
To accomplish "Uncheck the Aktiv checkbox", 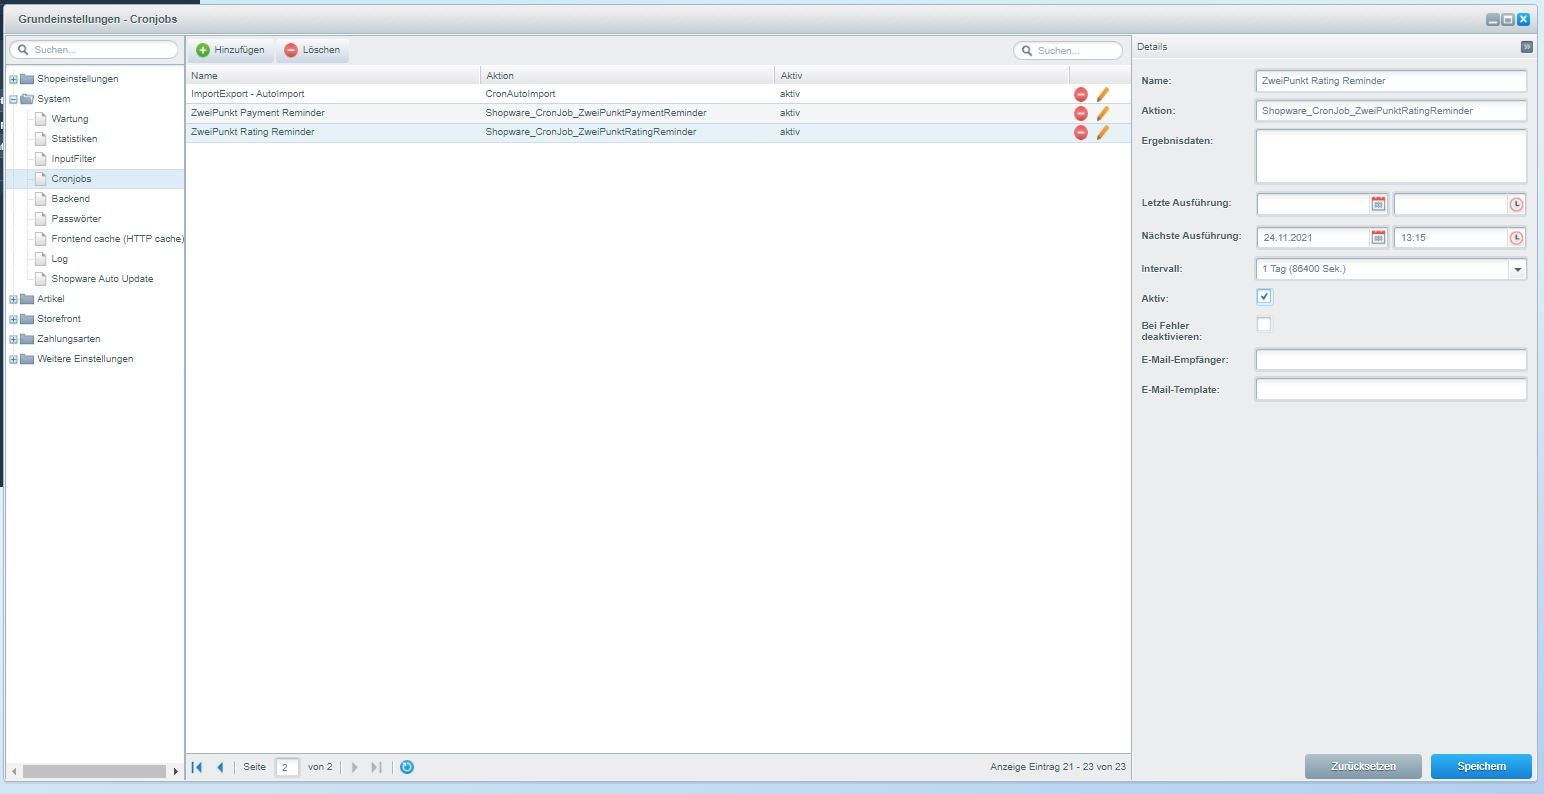I will (1264, 297).
